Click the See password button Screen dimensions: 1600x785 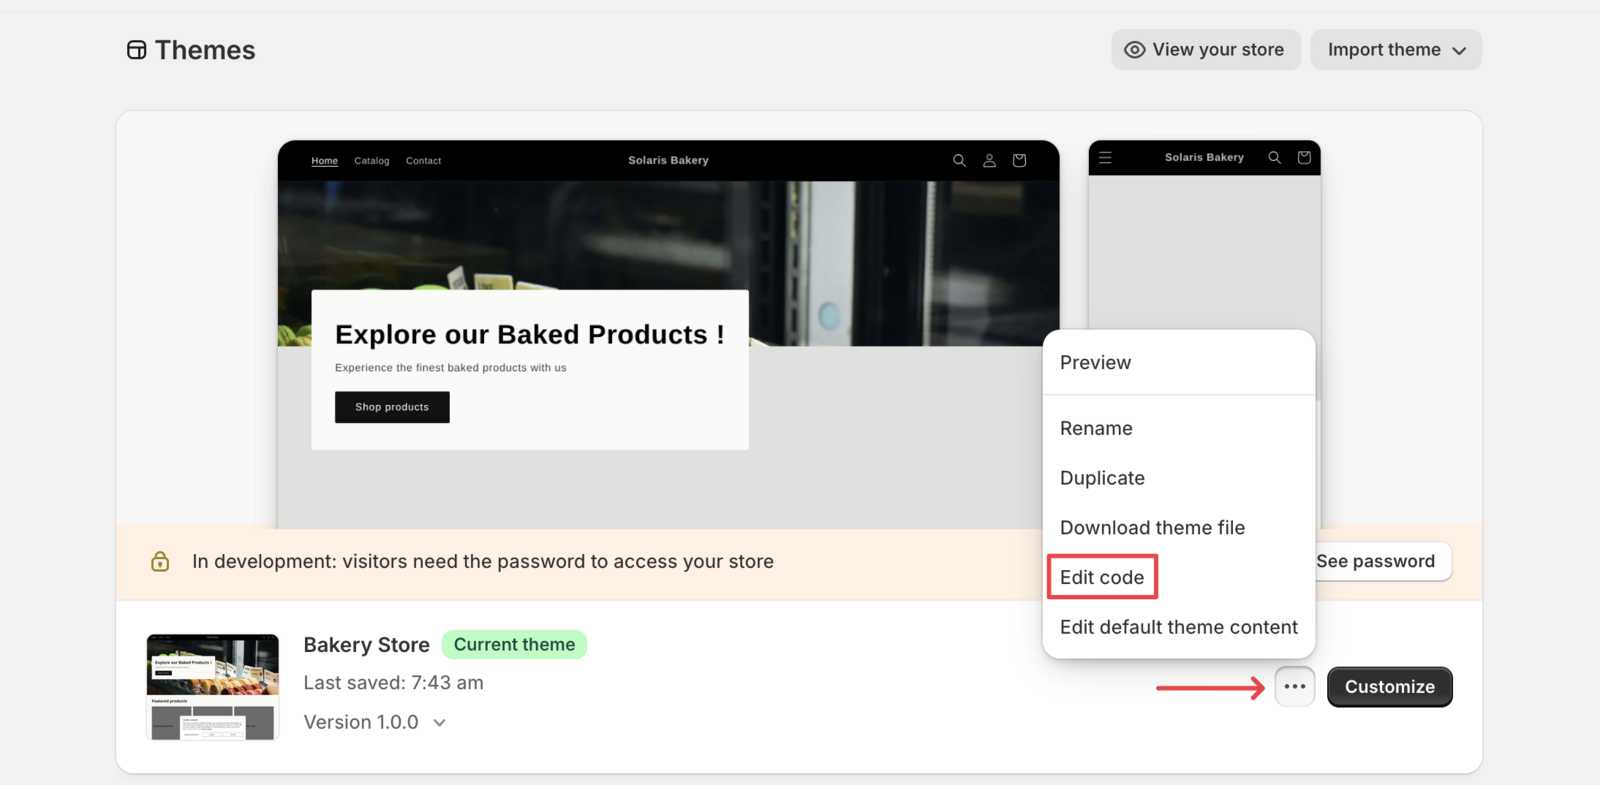1383,561
